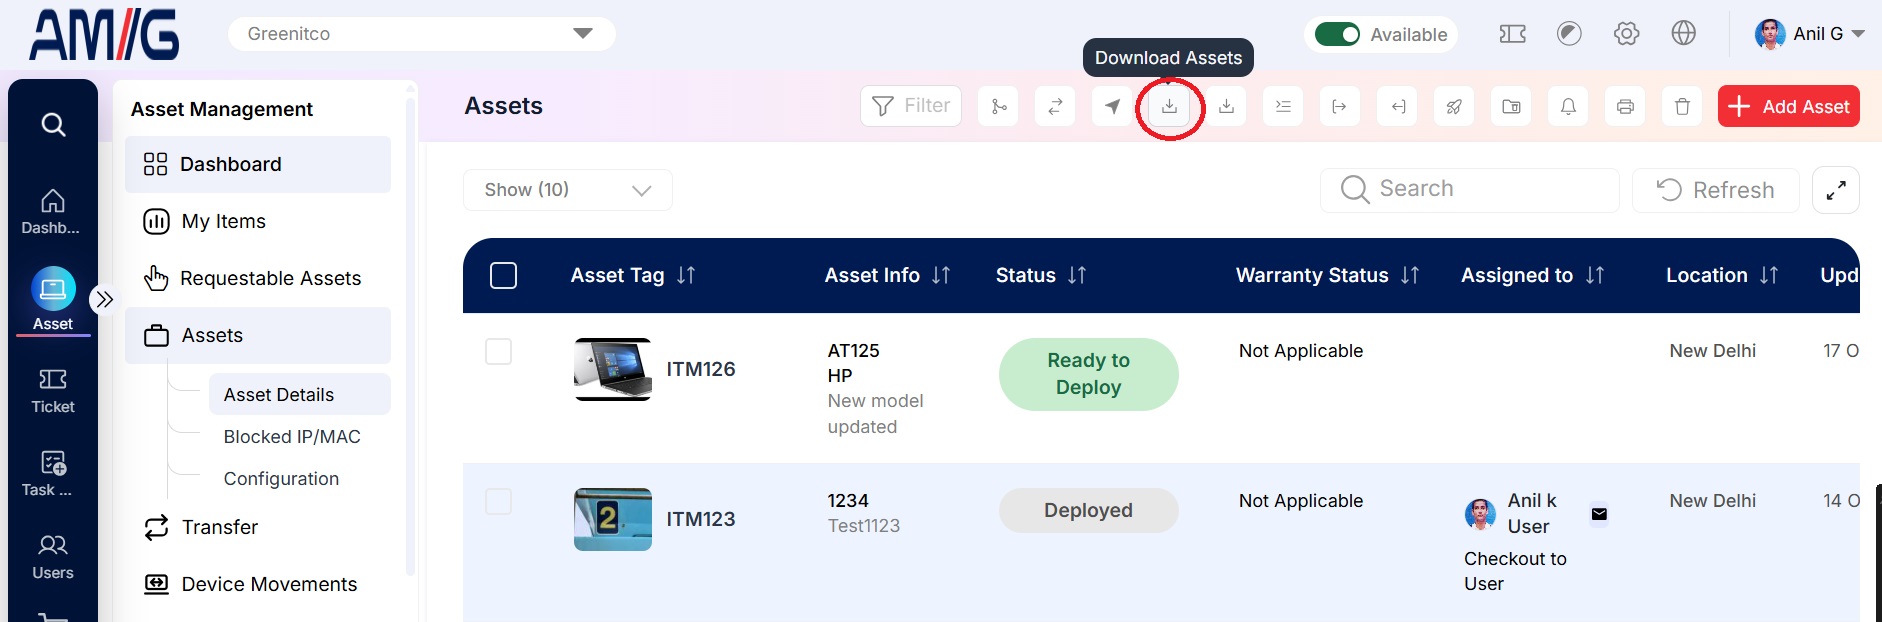The height and width of the screenshot is (622, 1882).
Task: Go to Dashboard in the left rail
Action: (x=53, y=212)
